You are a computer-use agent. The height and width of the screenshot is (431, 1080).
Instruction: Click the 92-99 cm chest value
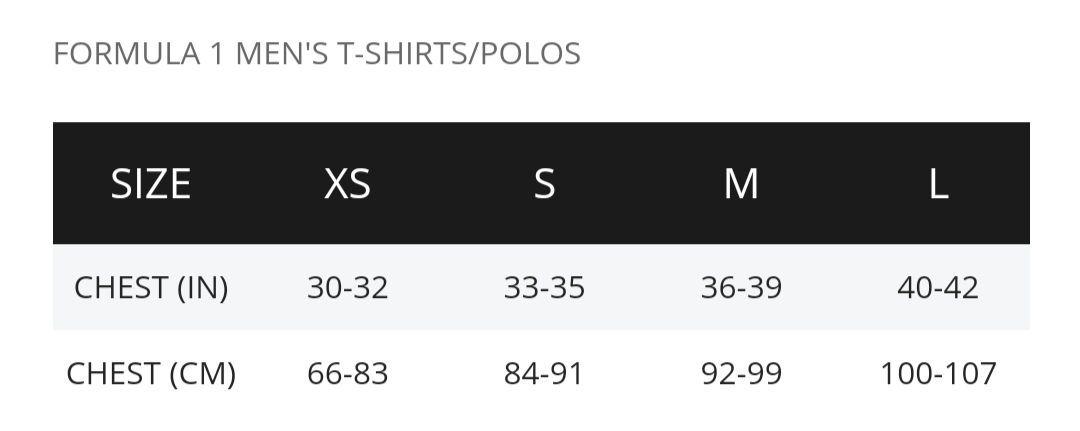[x=741, y=374]
